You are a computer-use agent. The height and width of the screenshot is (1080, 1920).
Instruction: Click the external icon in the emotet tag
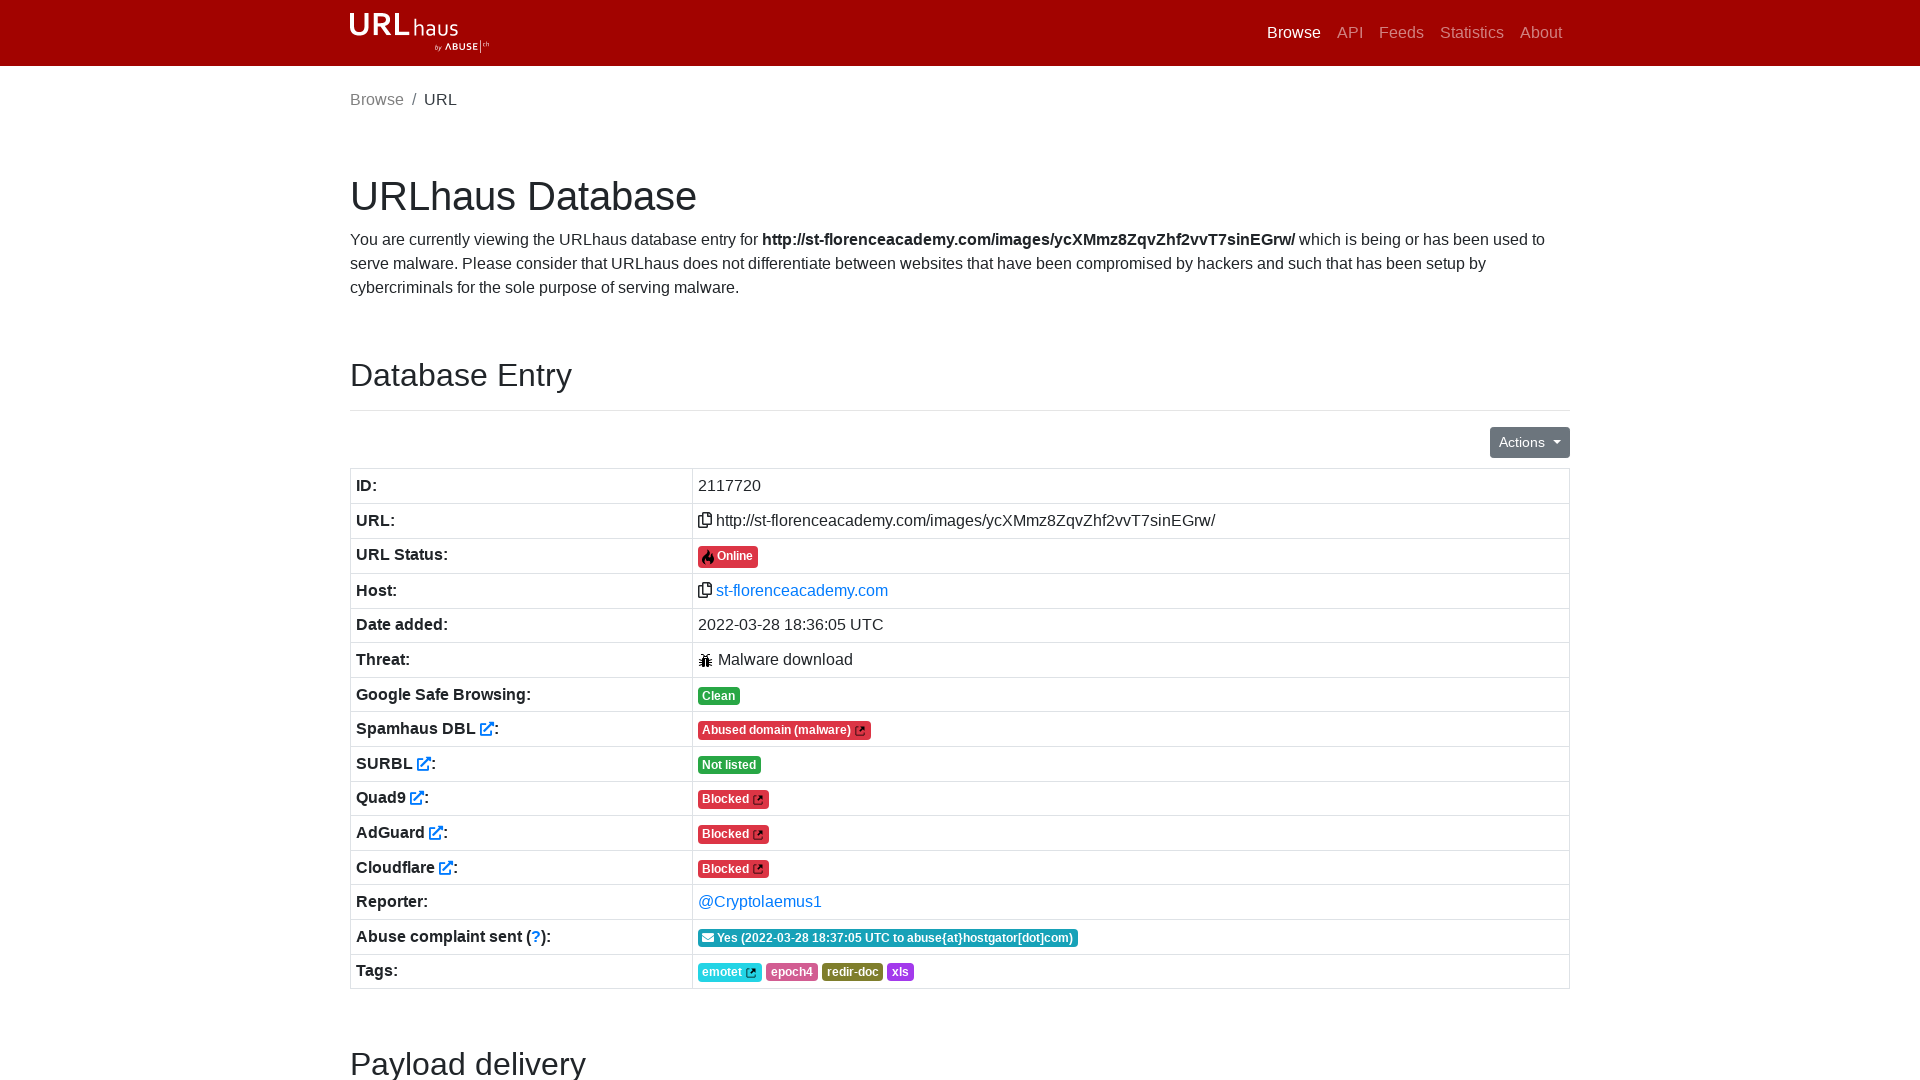click(x=751, y=973)
